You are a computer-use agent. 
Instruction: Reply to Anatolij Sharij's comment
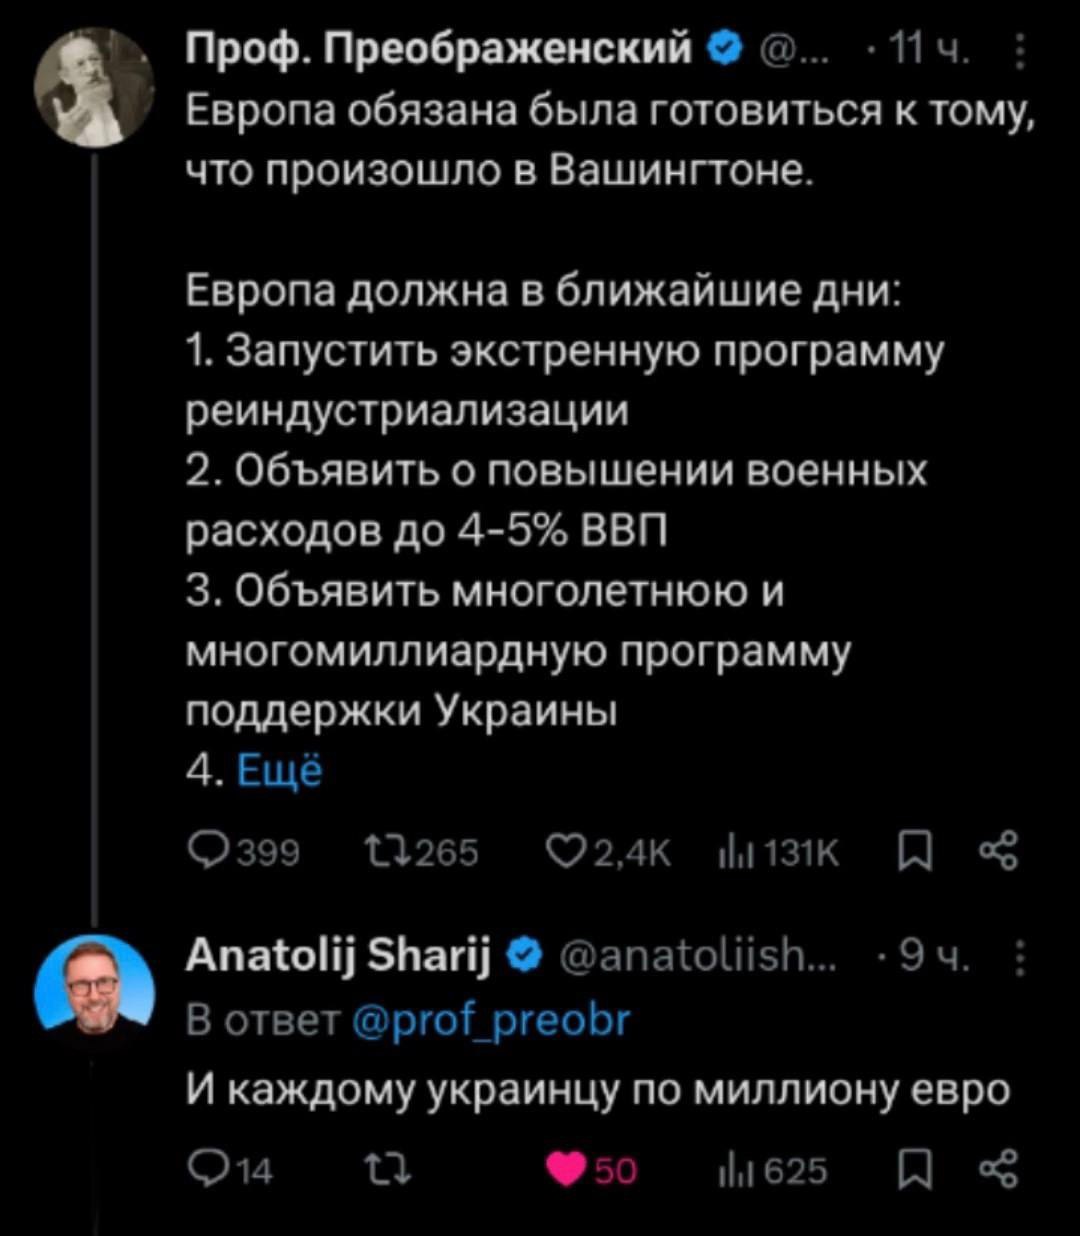(205, 1168)
